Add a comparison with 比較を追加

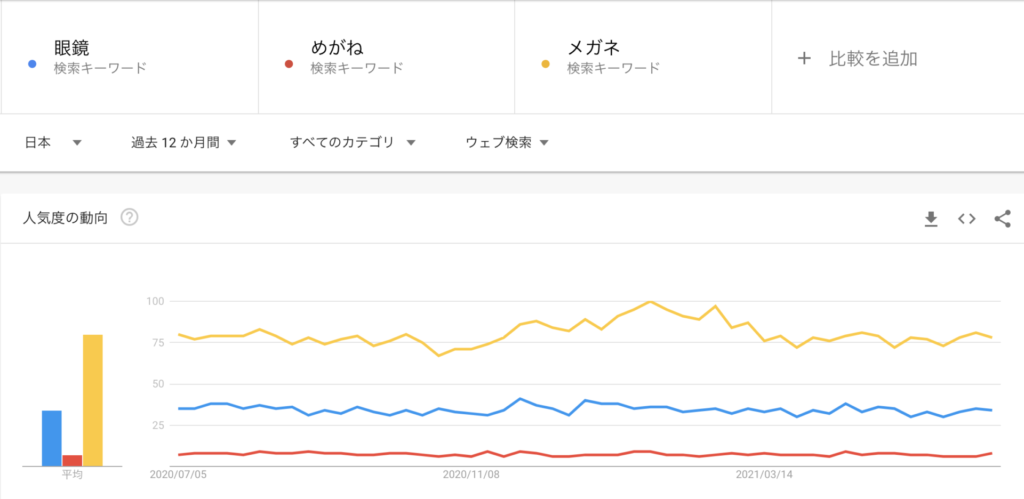873,59
